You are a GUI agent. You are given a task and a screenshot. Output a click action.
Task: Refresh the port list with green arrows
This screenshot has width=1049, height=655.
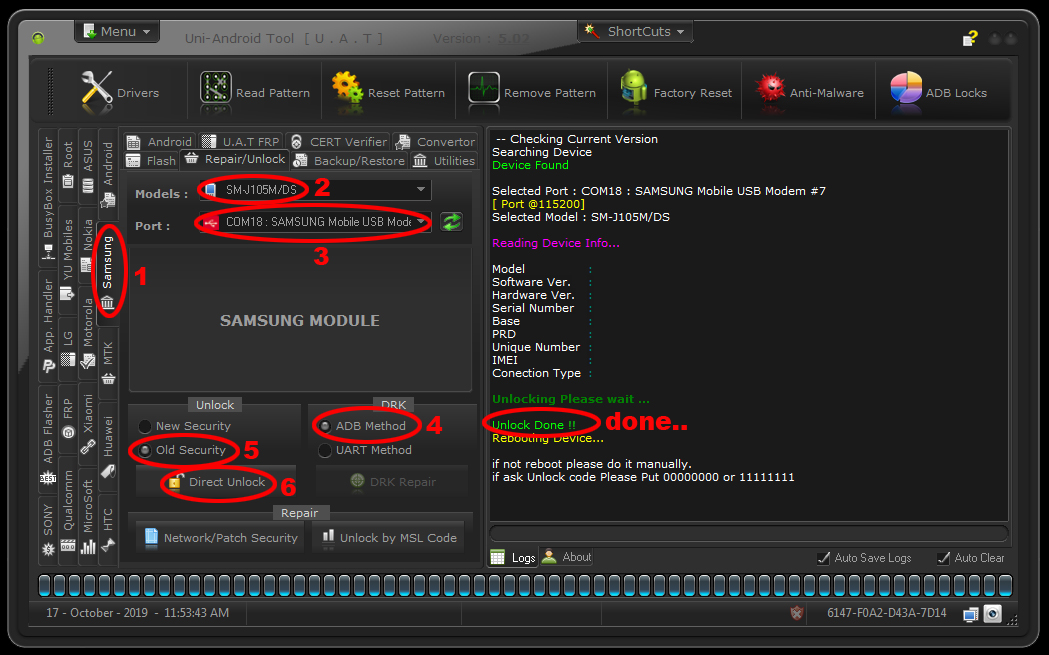tap(452, 222)
